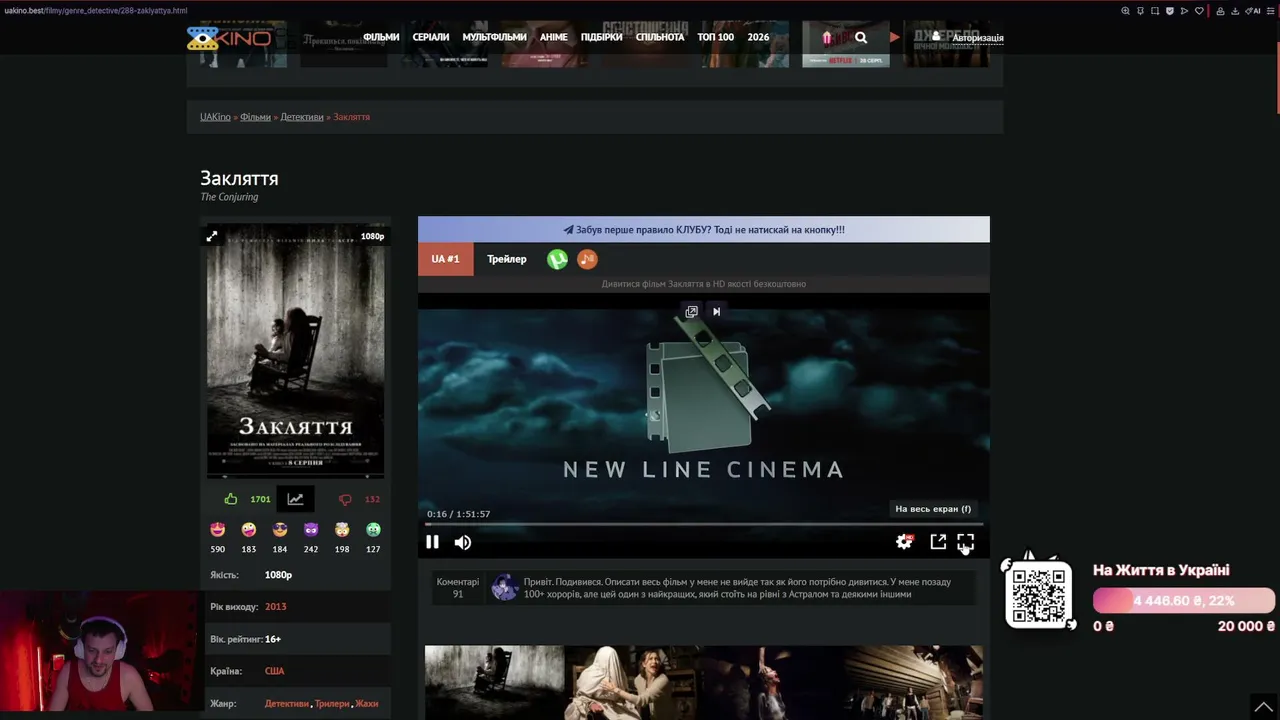Open the UAKino site logo
This screenshot has height=720, width=1280.
tap(229, 38)
